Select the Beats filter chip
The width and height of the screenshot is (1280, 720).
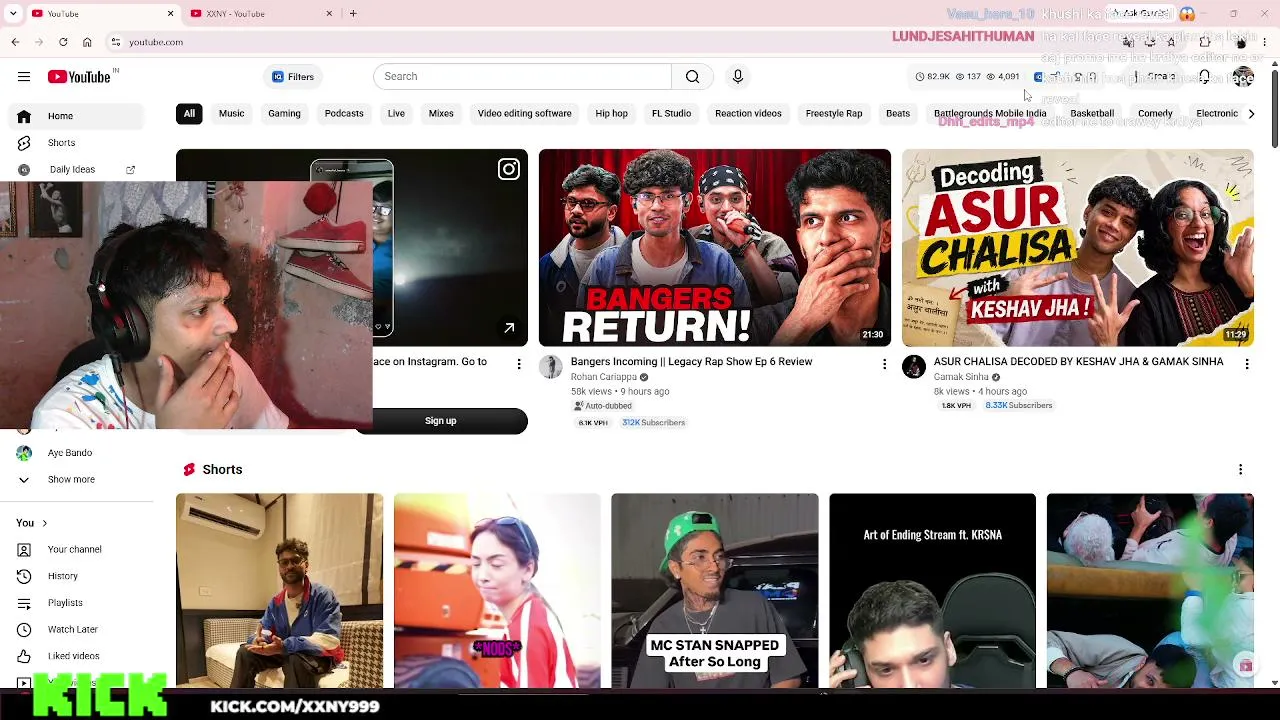coord(898,114)
